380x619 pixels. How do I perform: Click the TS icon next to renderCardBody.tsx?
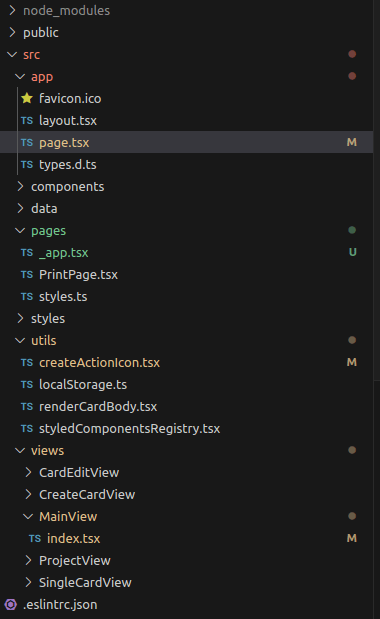(27, 407)
